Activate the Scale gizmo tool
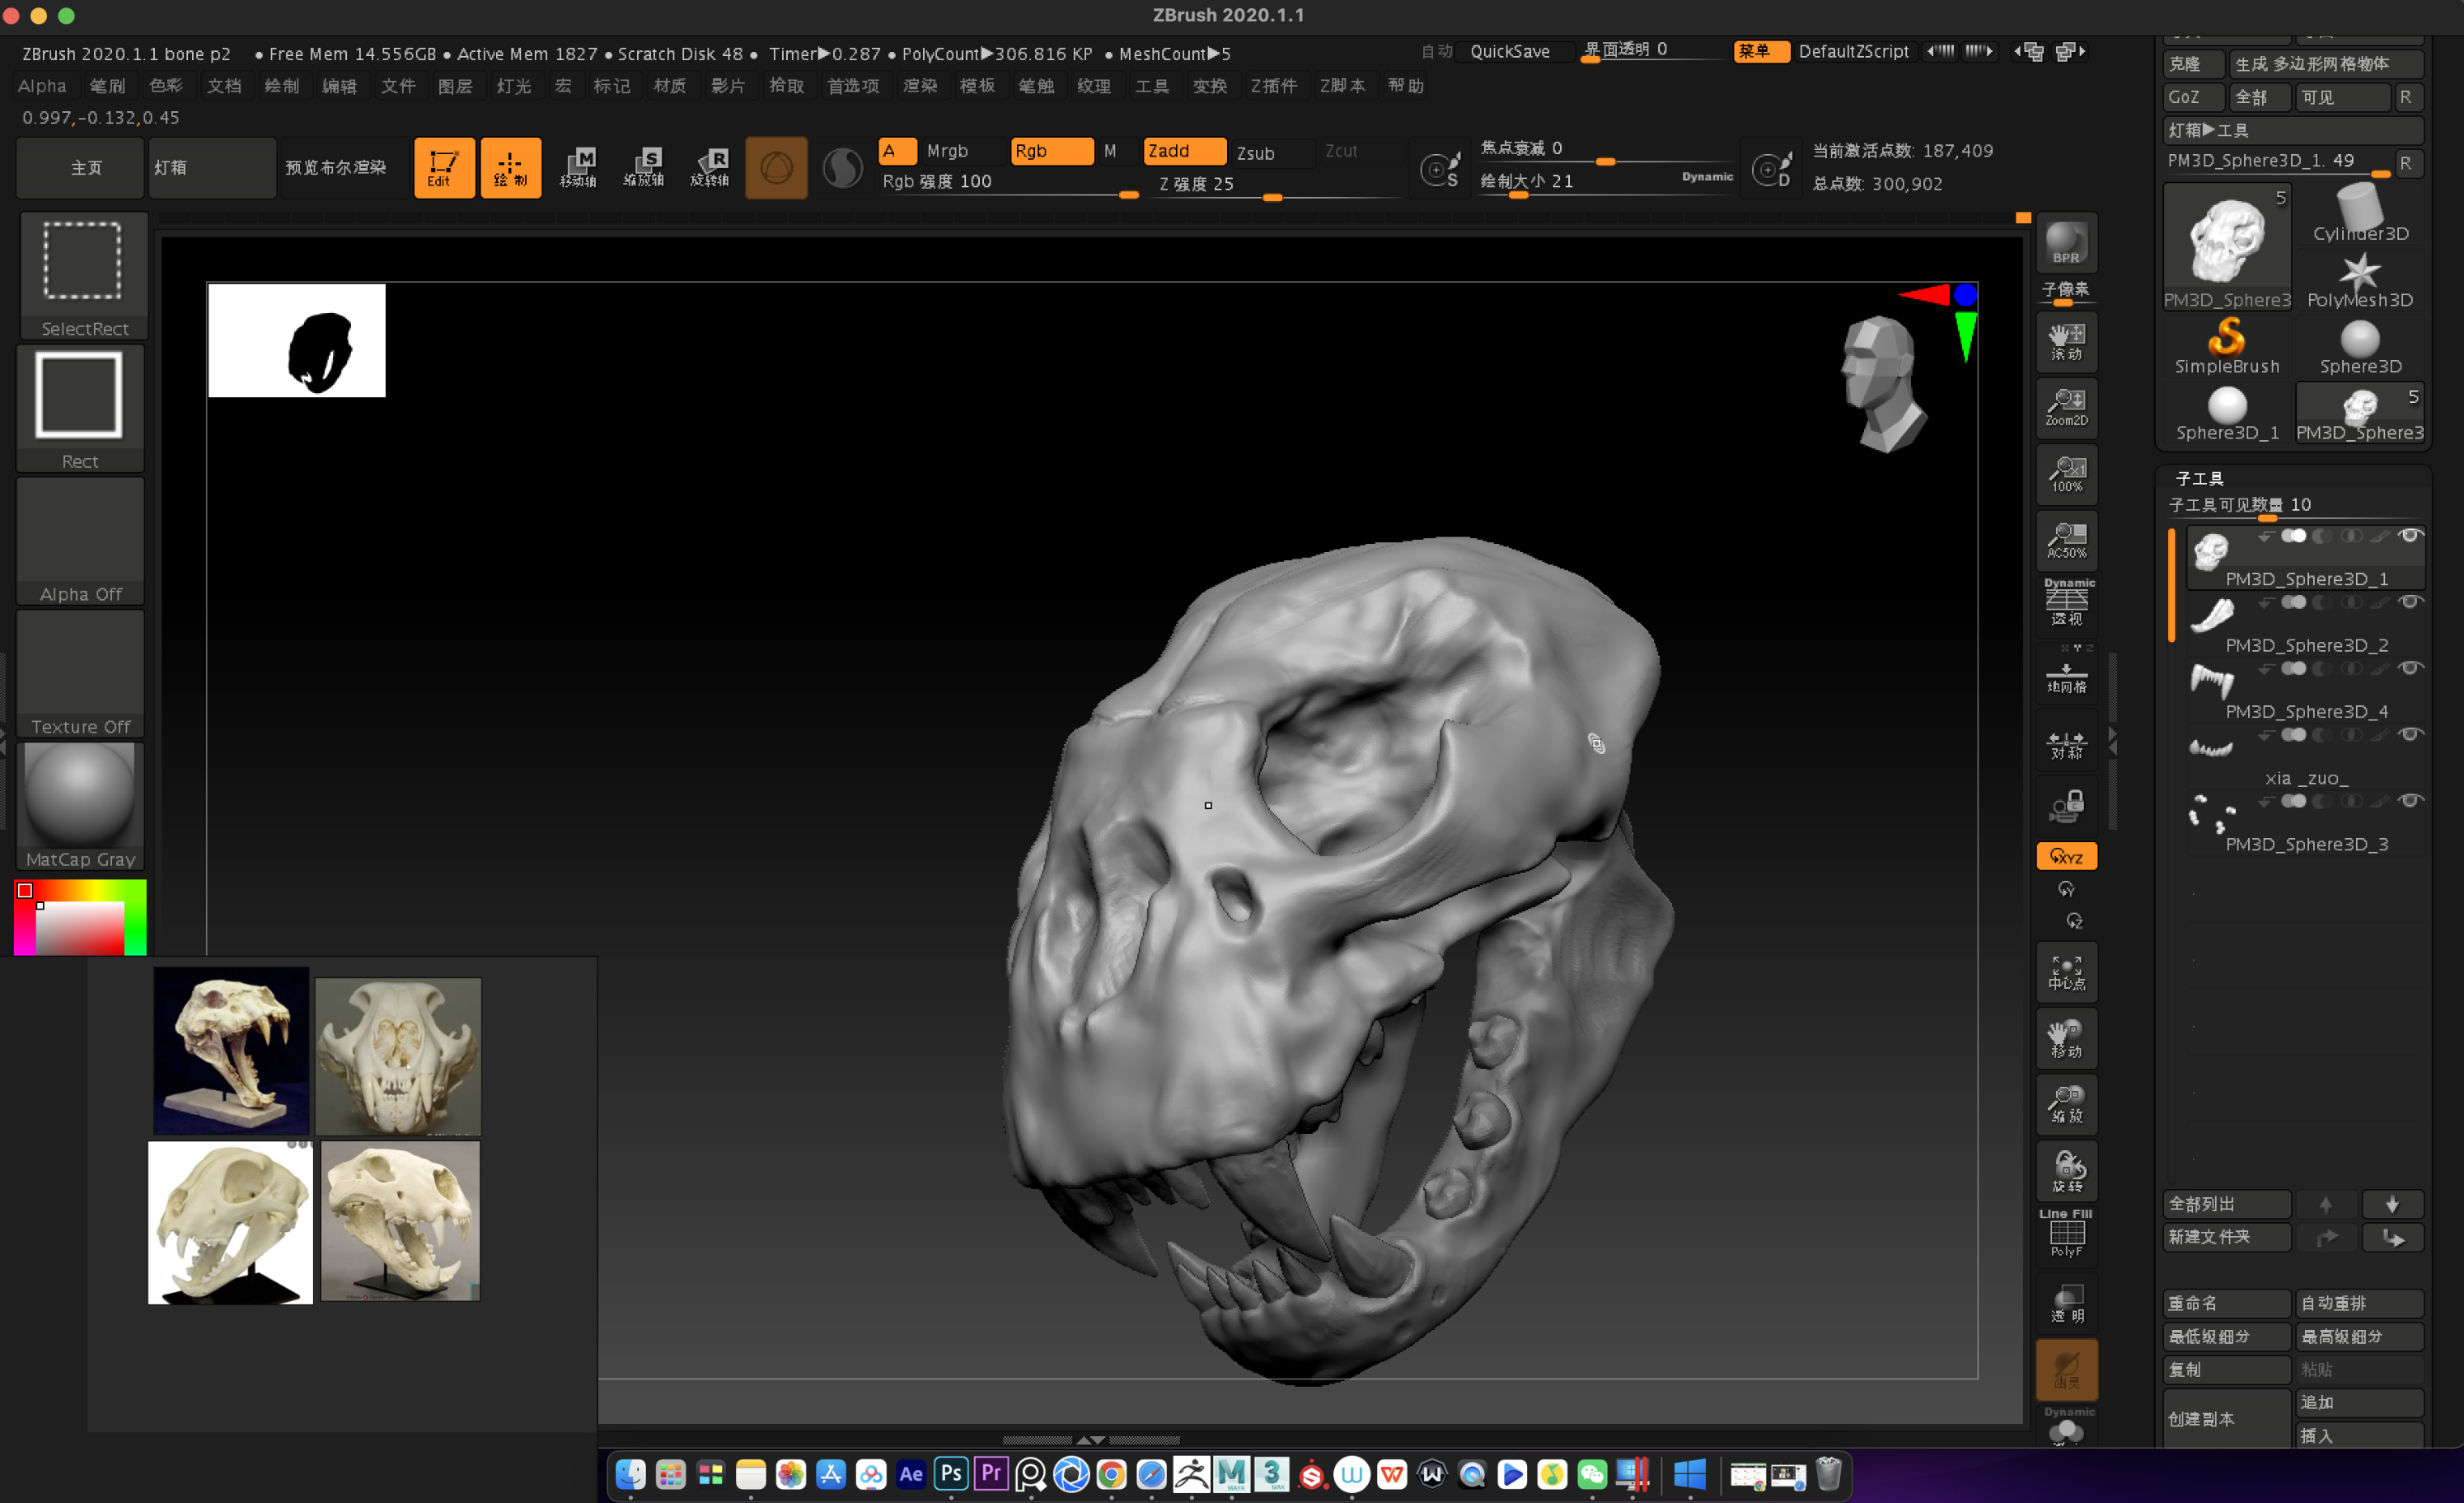This screenshot has width=2464, height=1503. click(643, 168)
